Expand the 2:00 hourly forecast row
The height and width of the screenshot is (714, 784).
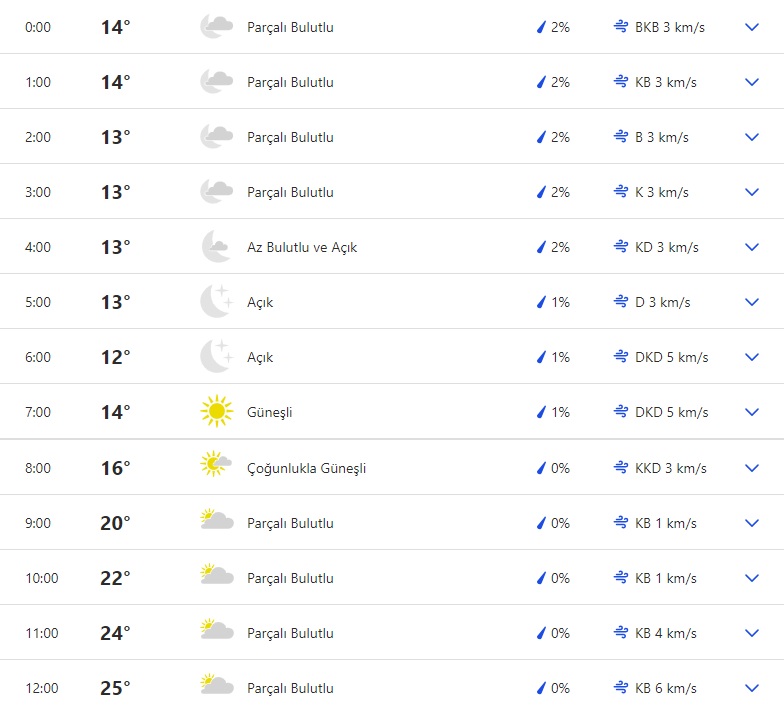click(752, 137)
